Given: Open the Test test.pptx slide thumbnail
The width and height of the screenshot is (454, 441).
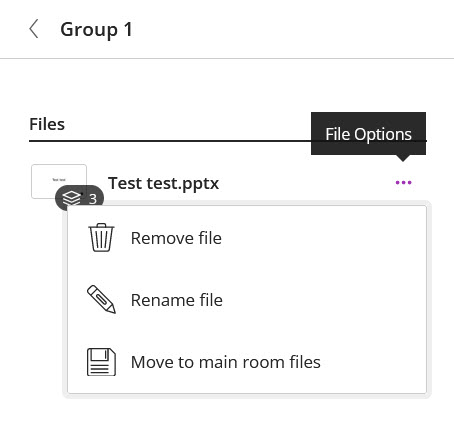Looking at the screenshot, I should click(59, 181).
